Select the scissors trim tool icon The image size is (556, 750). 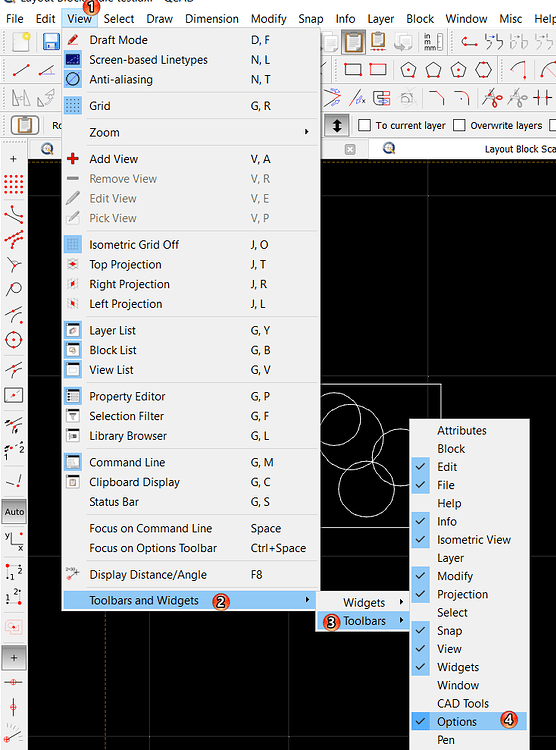point(492,98)
